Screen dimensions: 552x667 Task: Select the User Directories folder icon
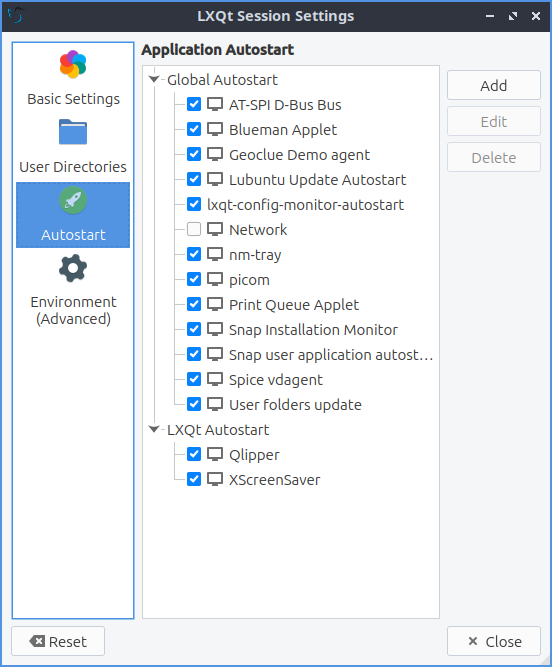click(73, 132)
